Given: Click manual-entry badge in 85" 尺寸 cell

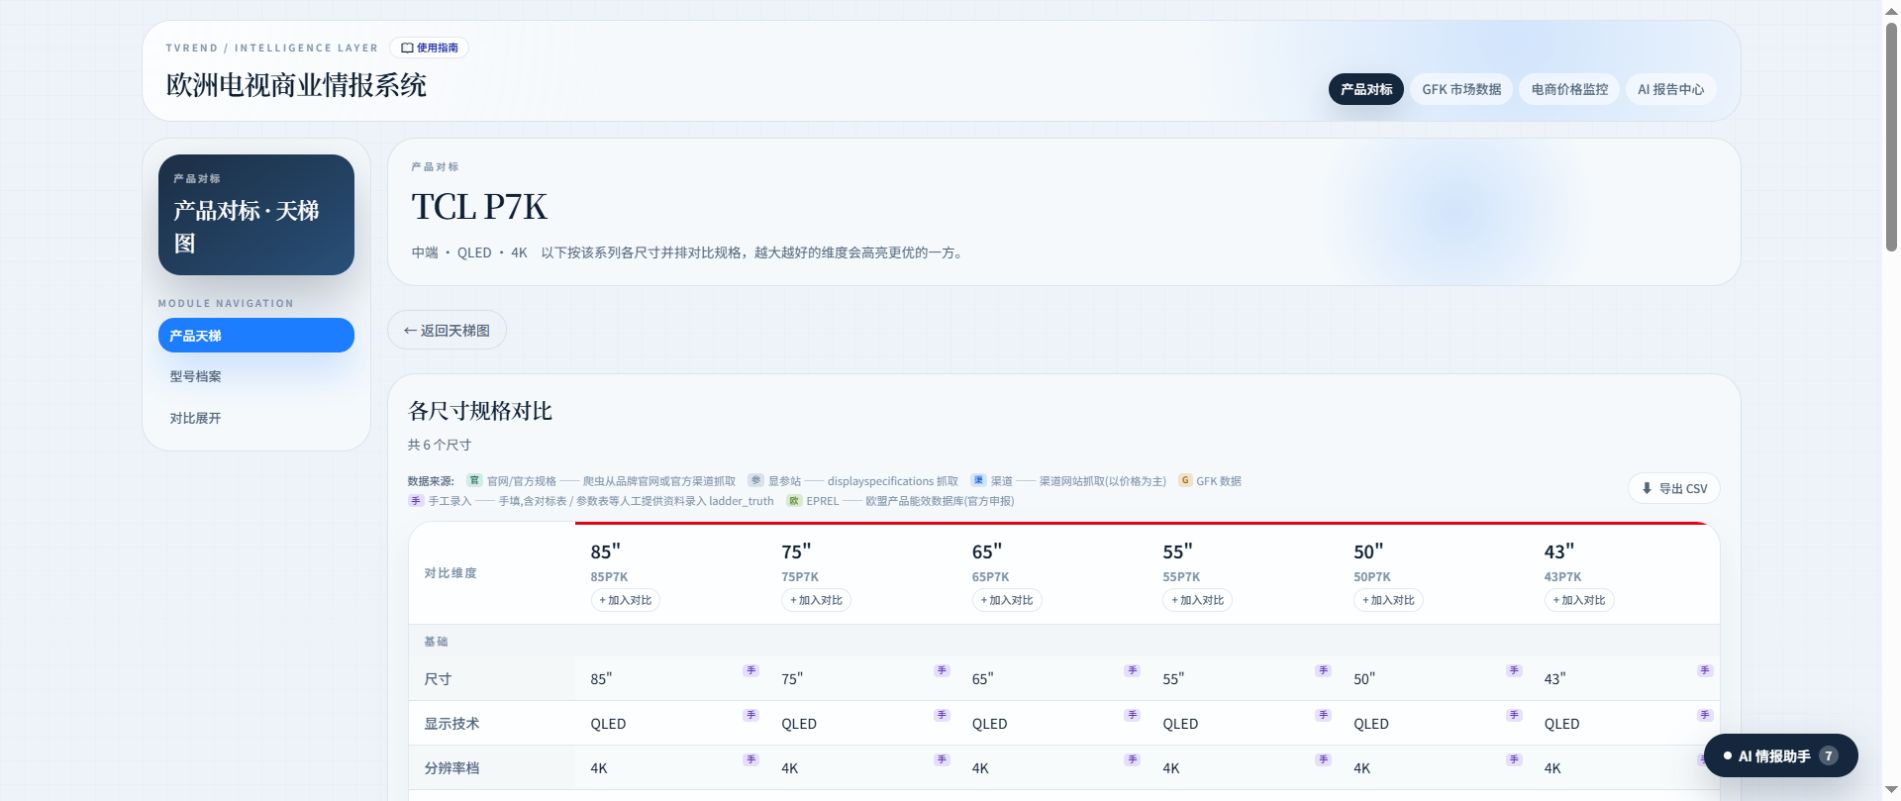Looking at the screenshot, I should click(751, 670).
